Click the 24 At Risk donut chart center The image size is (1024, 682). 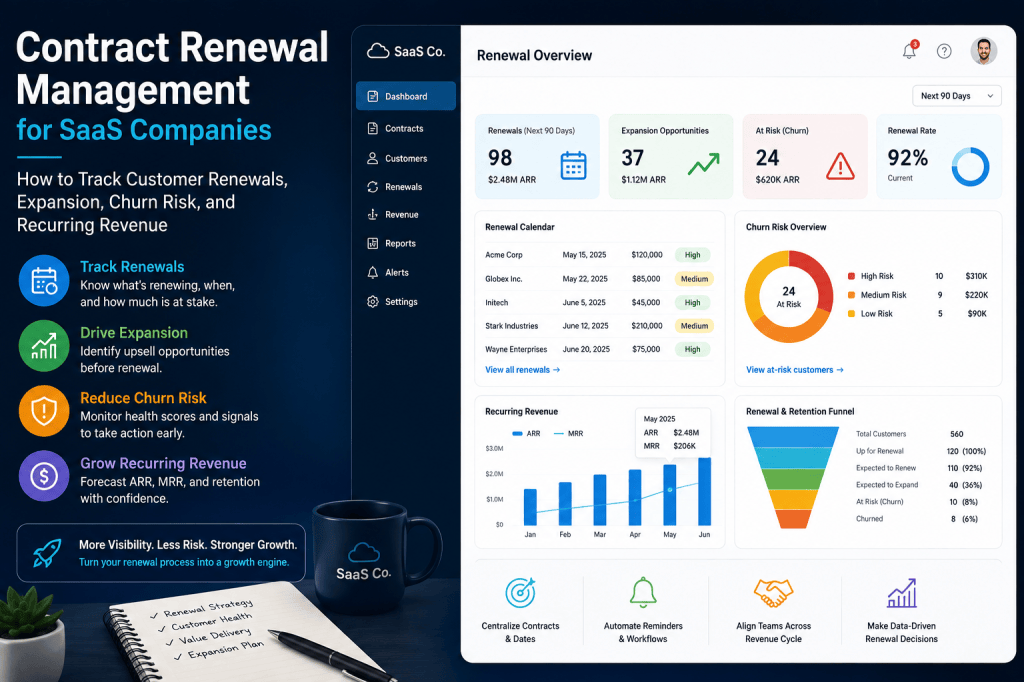pos(789,297)
